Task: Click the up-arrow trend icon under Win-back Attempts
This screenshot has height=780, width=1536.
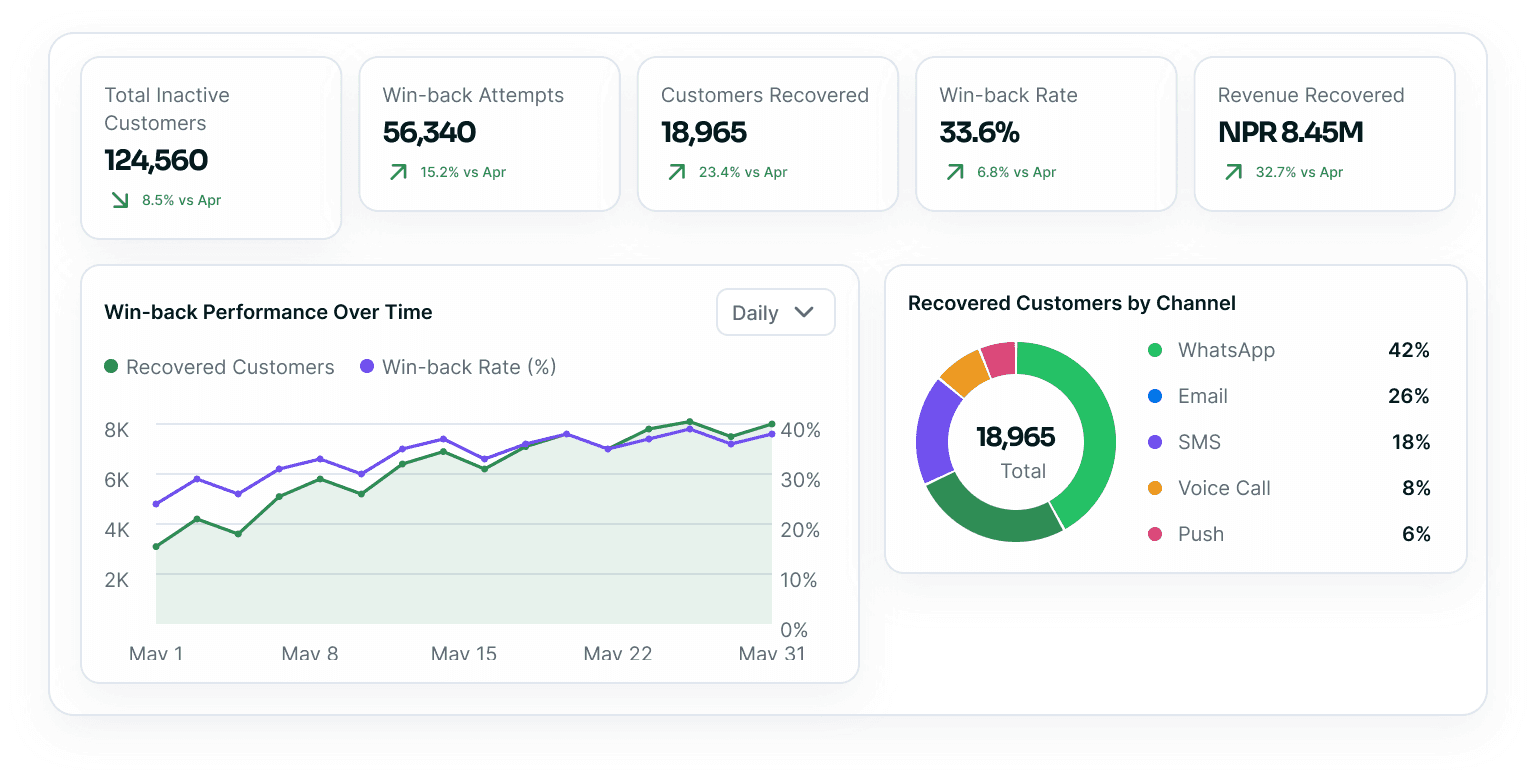Action: pos(398,172)
